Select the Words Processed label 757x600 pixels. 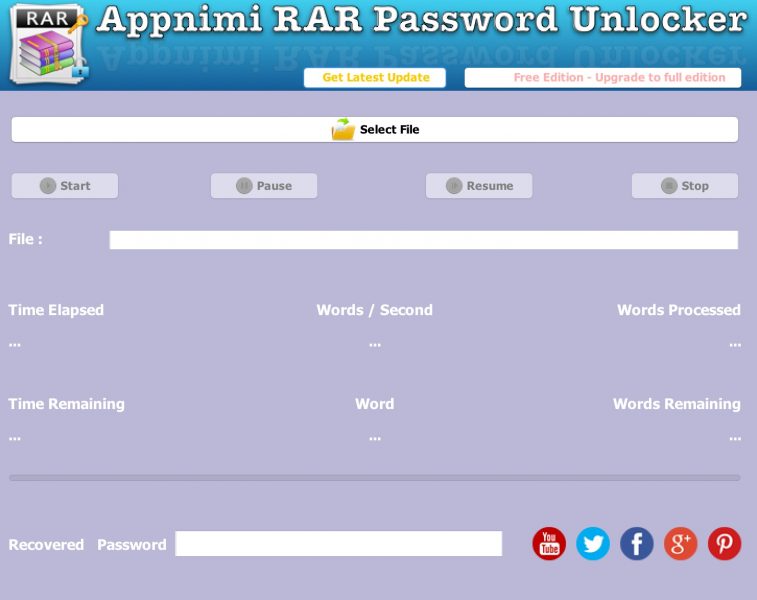[x=678, y=310]
